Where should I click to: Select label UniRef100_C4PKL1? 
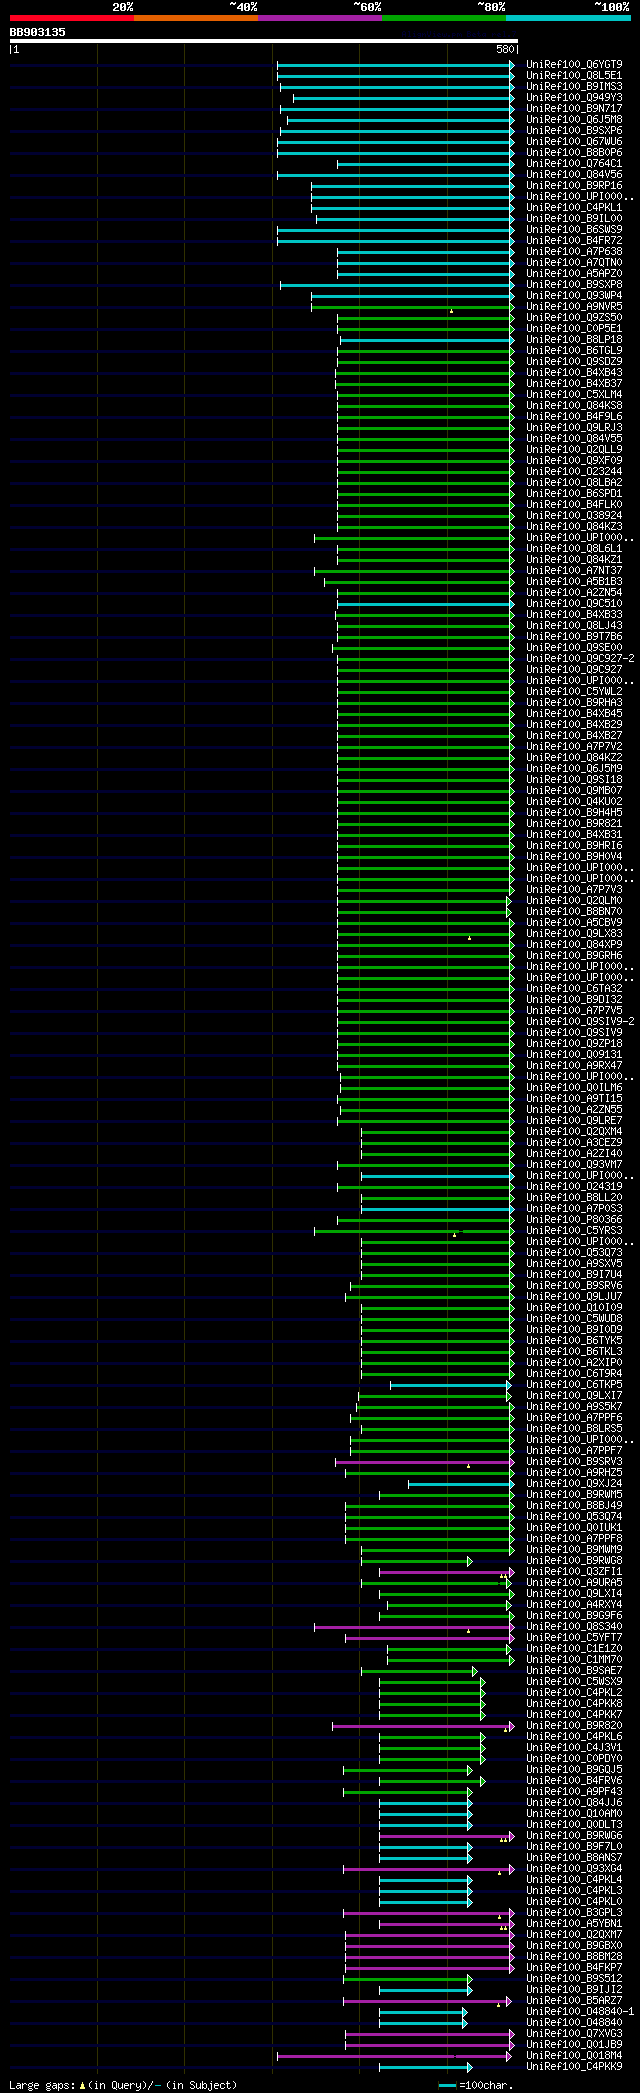[574, 208]
